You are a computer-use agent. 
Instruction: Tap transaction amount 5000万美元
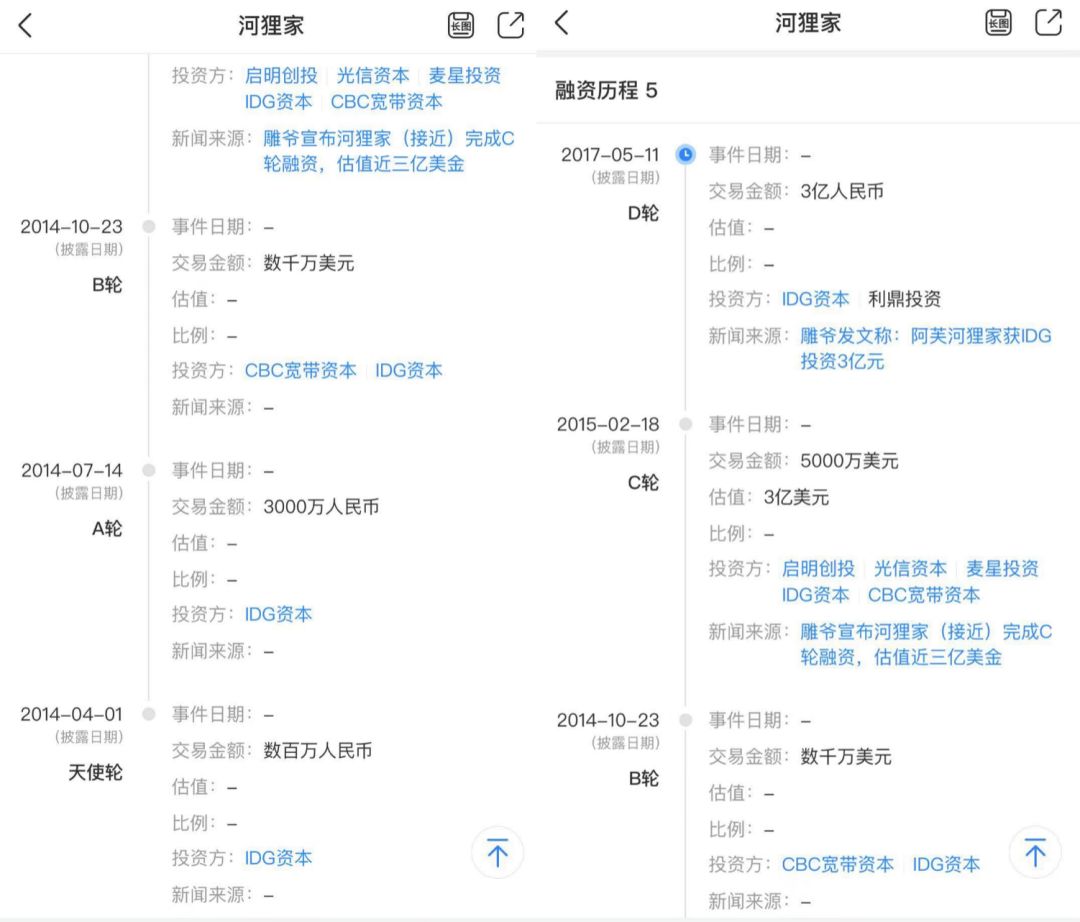[849, 461]
